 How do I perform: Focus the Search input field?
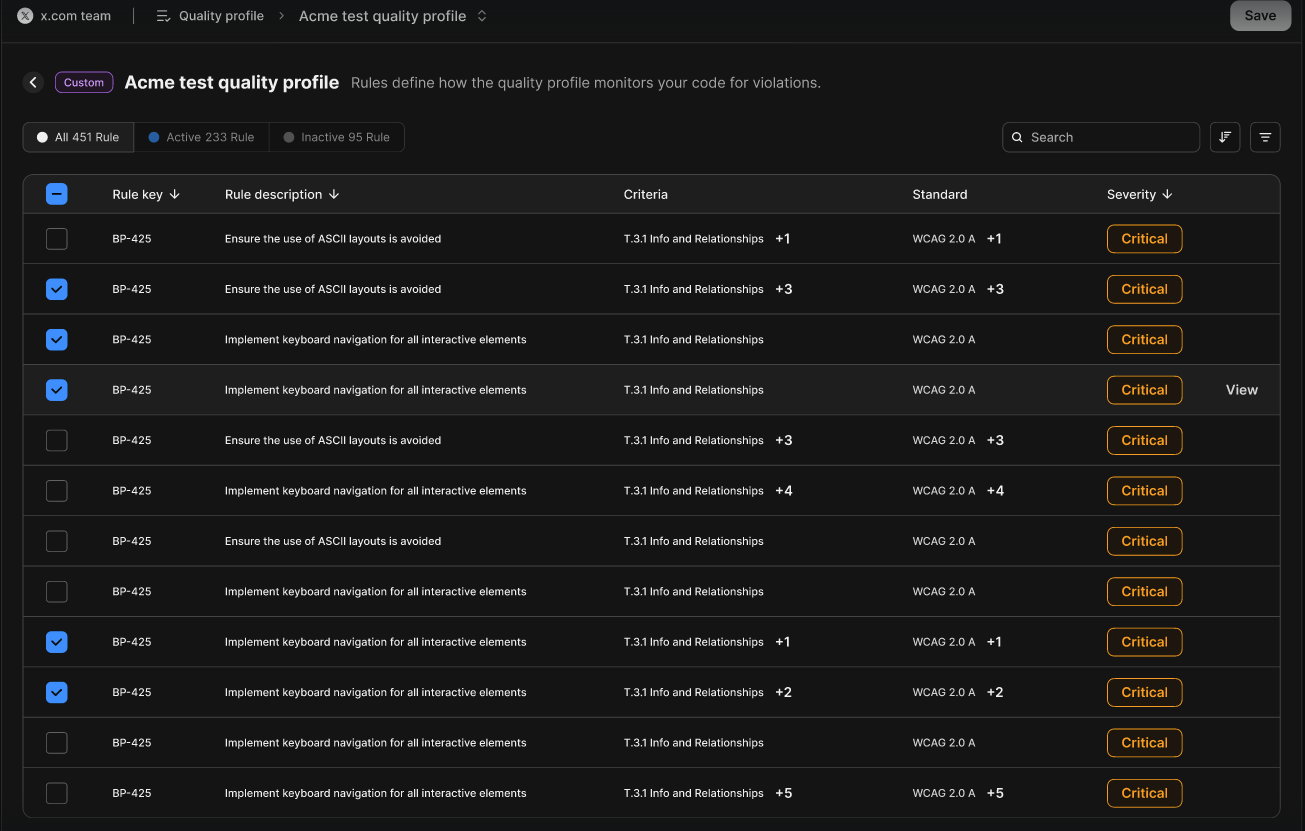(x=1101, y=137)
